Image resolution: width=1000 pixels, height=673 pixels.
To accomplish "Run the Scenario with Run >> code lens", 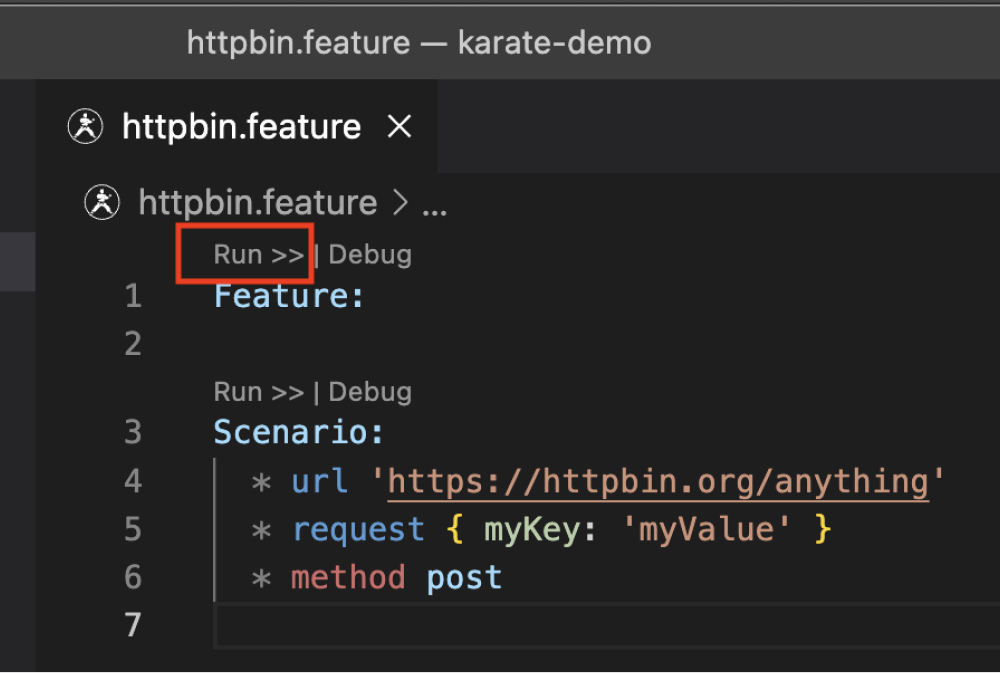I will click(258, 392).
